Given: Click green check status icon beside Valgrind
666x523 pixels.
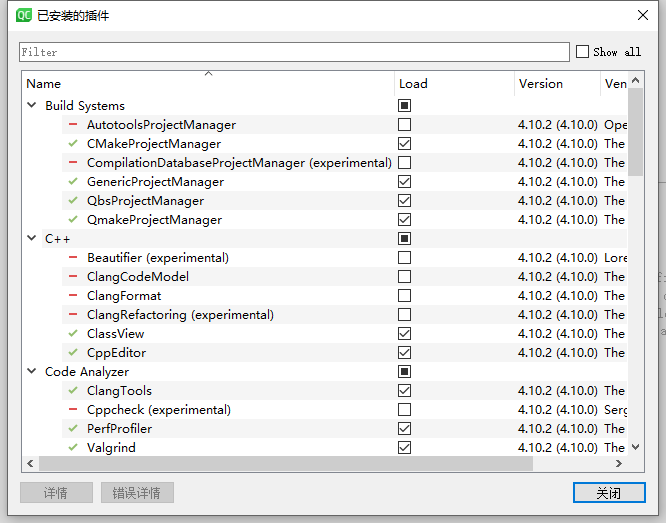Looking at the screenshot, I should 73,447.
